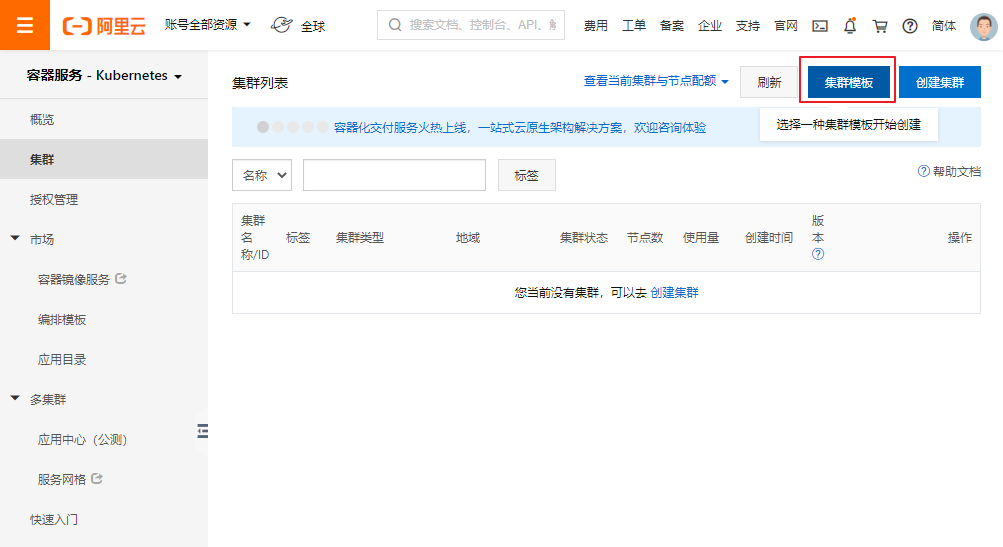
Task: Open the 容器服务 - Kubernetes product switcher
Action: click(104, 75)
